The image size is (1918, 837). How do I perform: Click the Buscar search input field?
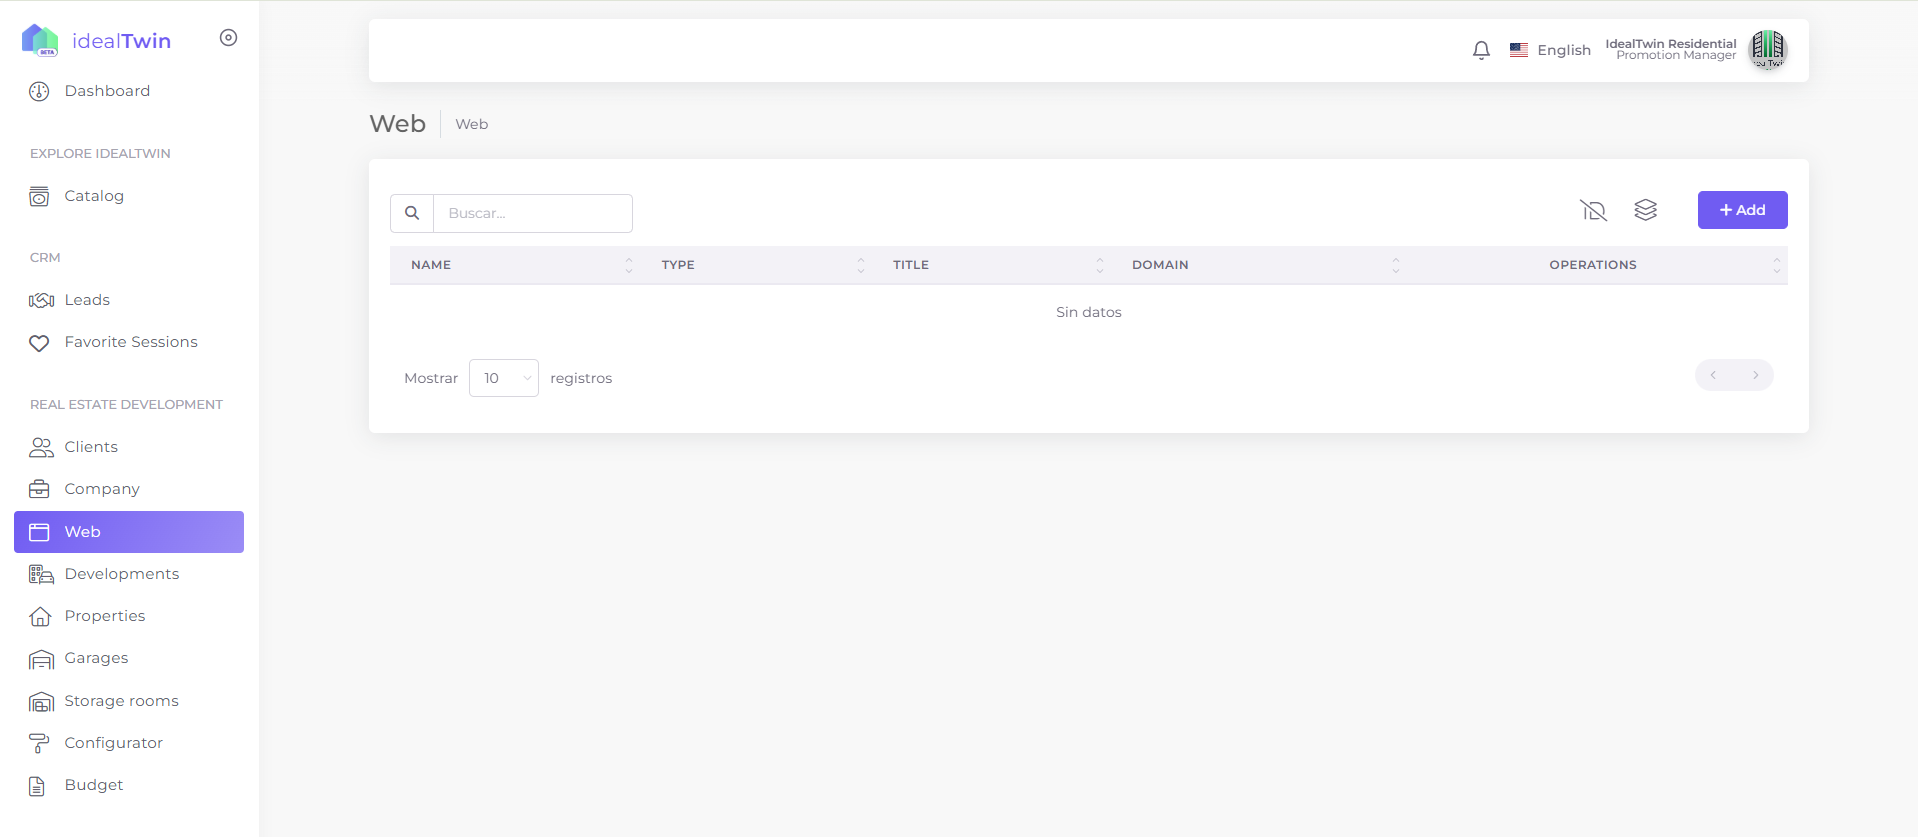click(x=532, y=213)
